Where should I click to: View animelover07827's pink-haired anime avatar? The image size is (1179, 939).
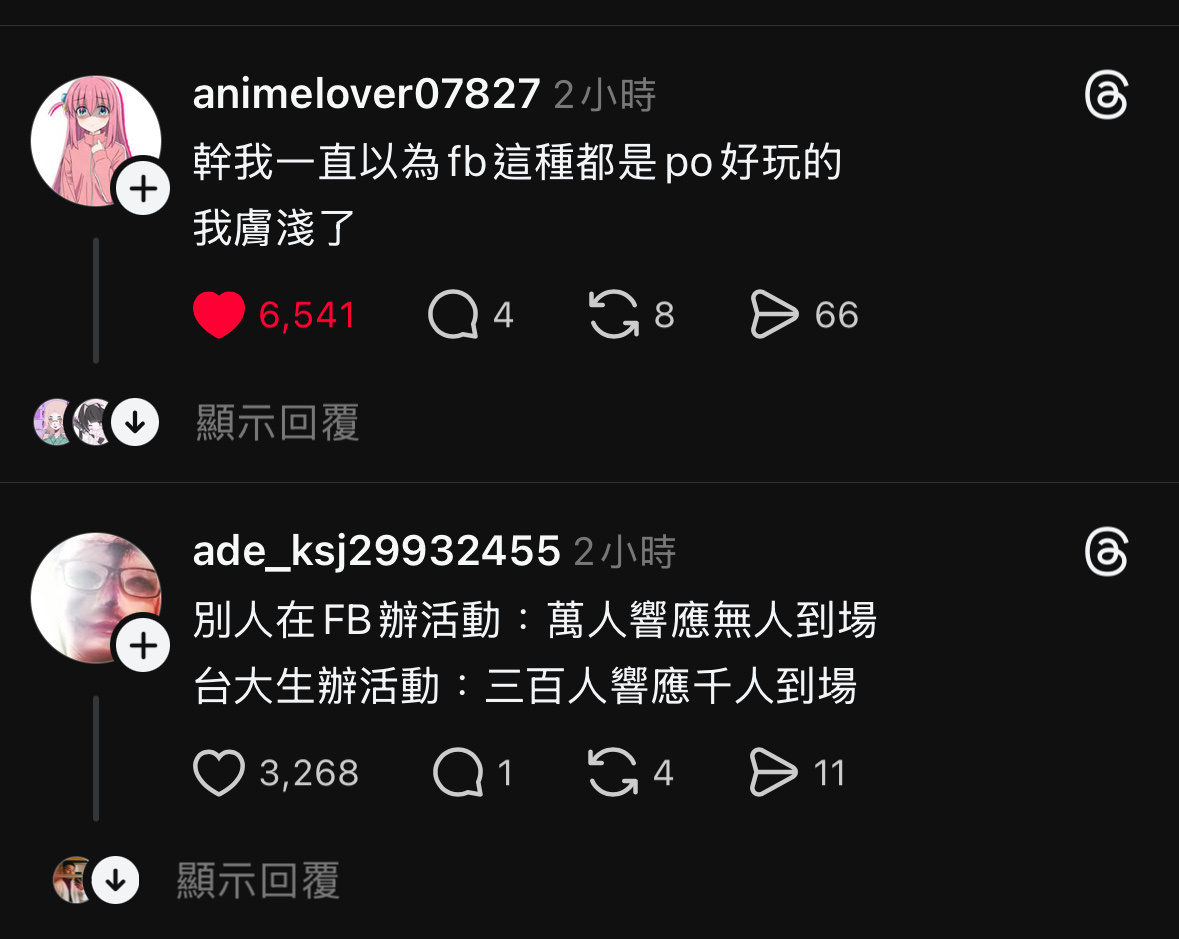point(95,141)
